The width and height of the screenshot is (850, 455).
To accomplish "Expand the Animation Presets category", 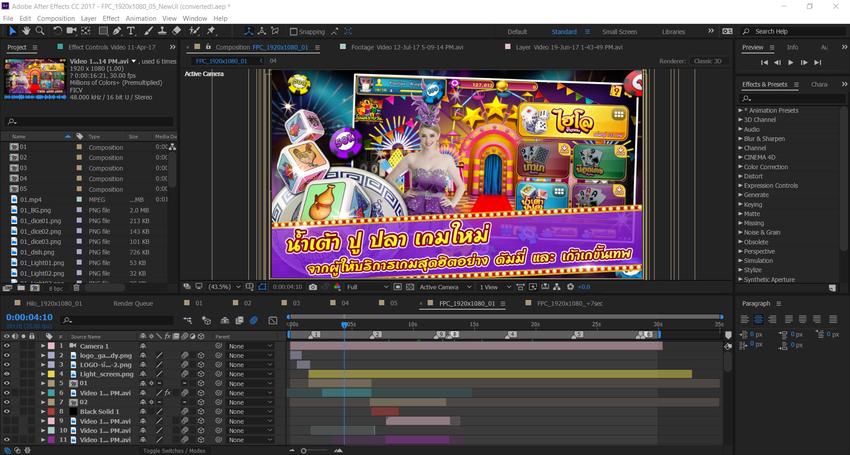I will tap(740, 110).
